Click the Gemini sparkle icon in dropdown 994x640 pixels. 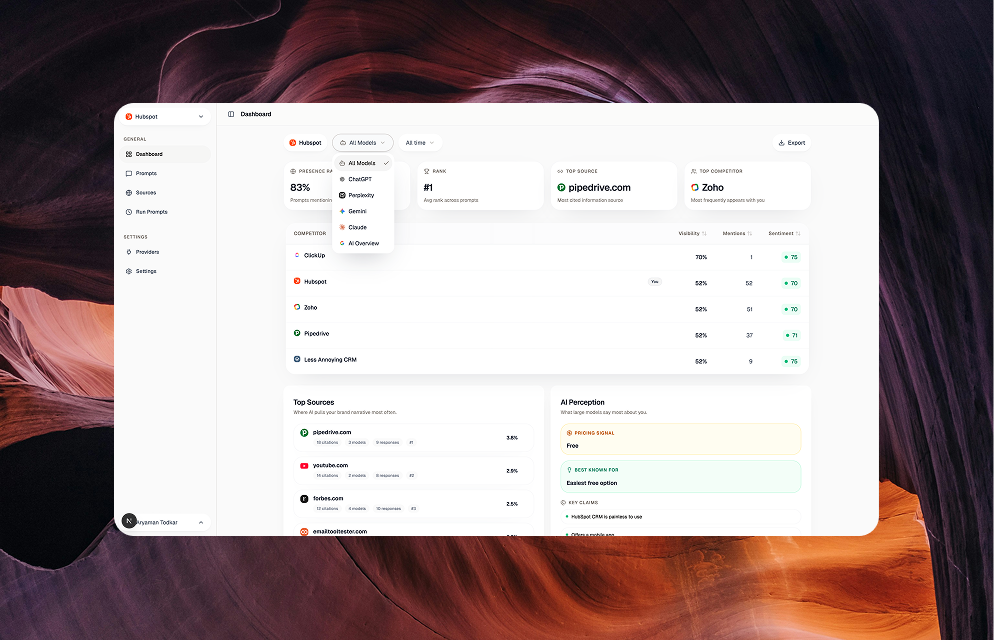342,211
